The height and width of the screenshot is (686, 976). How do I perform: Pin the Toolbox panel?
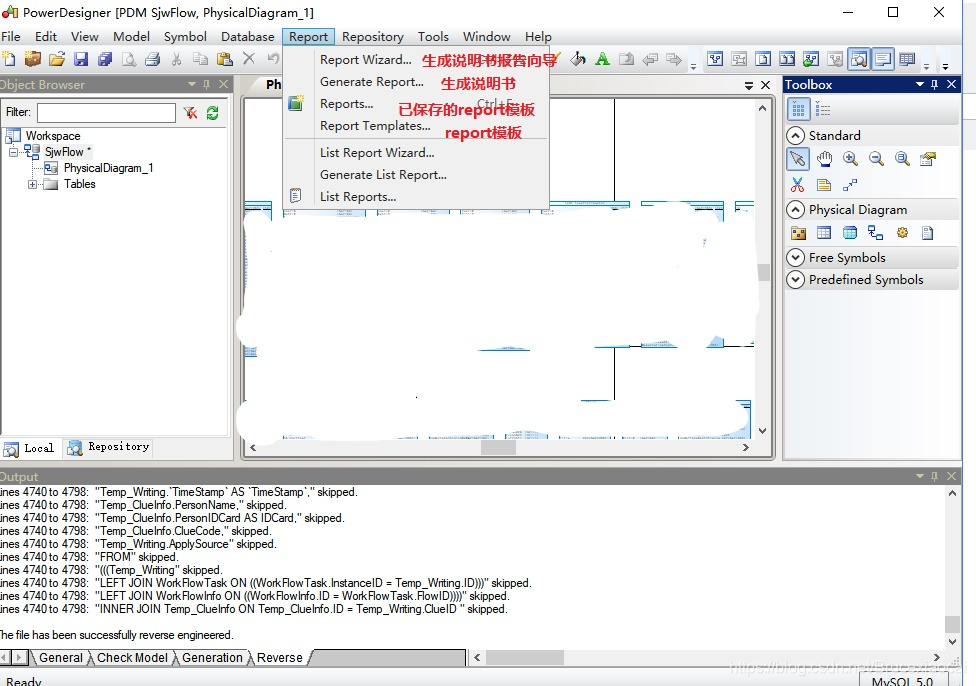[x=934, y=84]
